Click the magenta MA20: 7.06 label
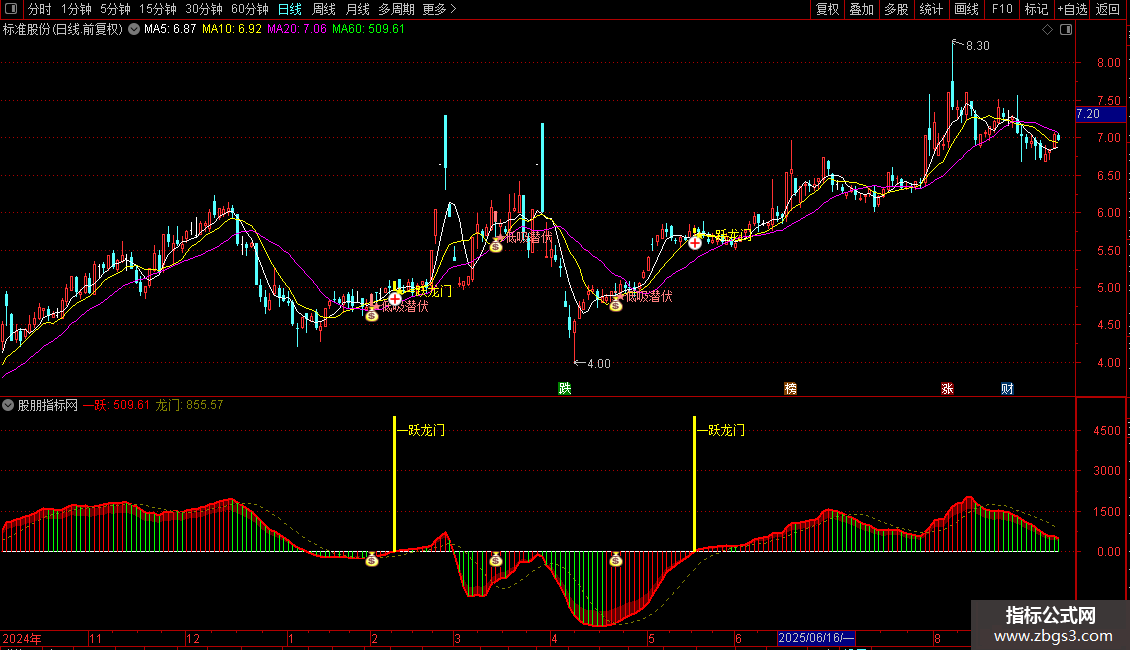 [x=297, y=29]
